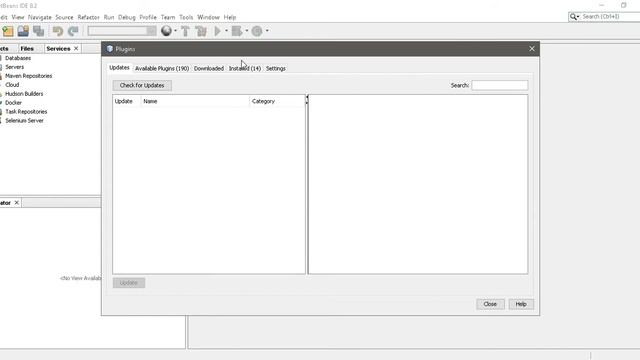
Task: Click the Run Project play icon
Action: point(218,31)
